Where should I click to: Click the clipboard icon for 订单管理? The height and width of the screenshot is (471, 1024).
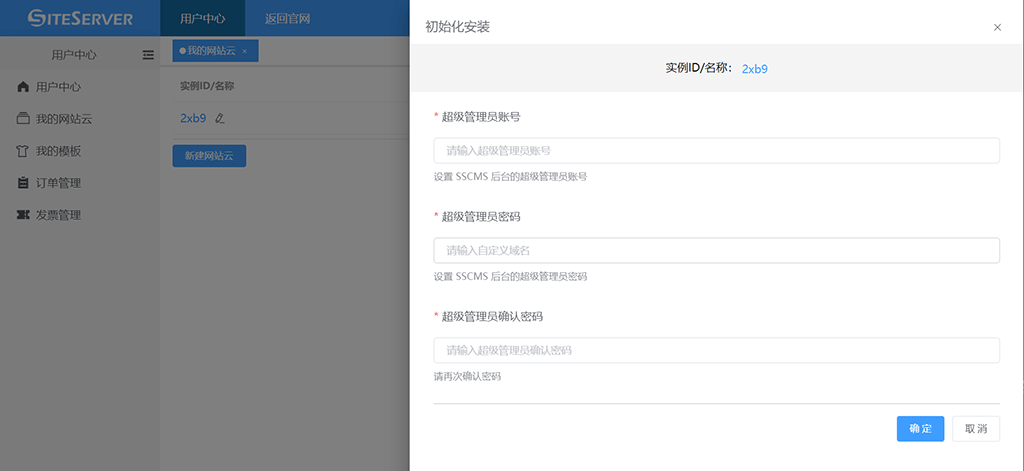[23, 183]
